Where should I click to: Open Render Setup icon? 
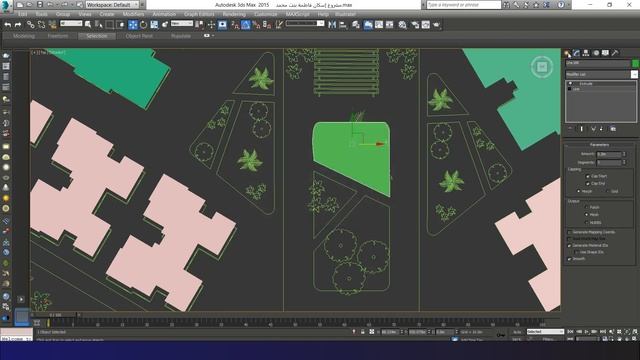coord(415,25)
